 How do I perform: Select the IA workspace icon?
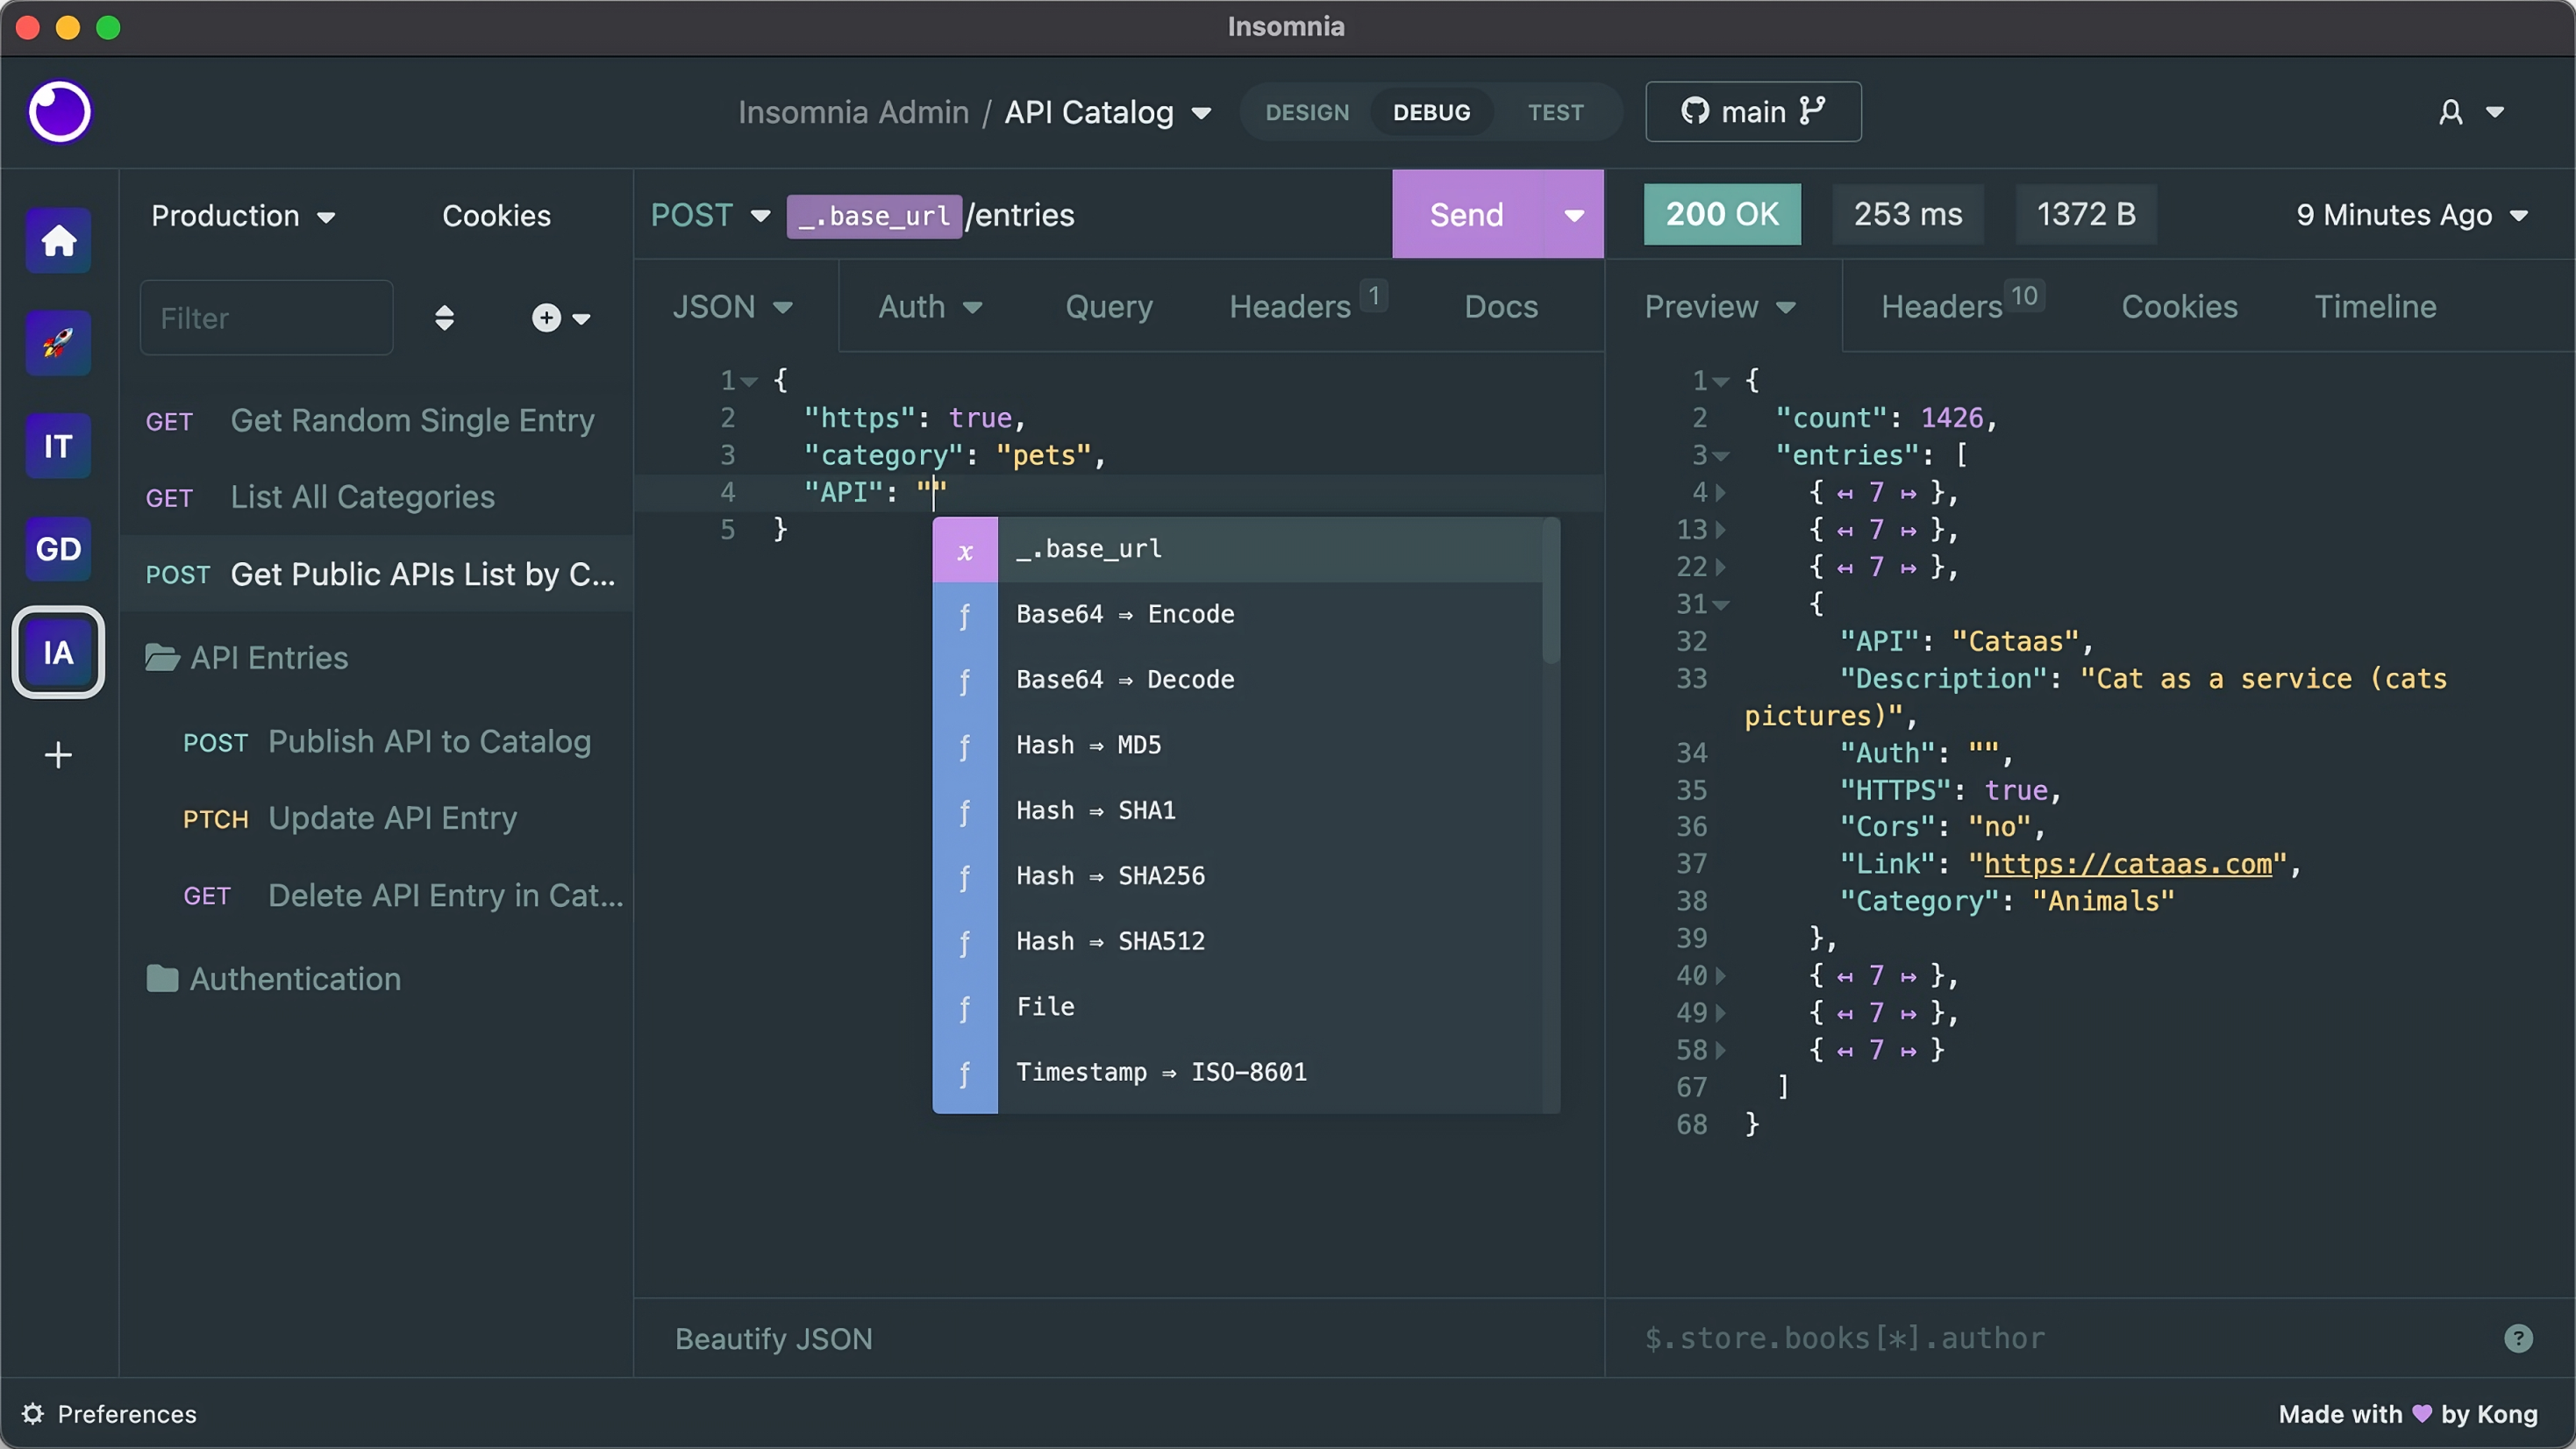click(57, 652)
